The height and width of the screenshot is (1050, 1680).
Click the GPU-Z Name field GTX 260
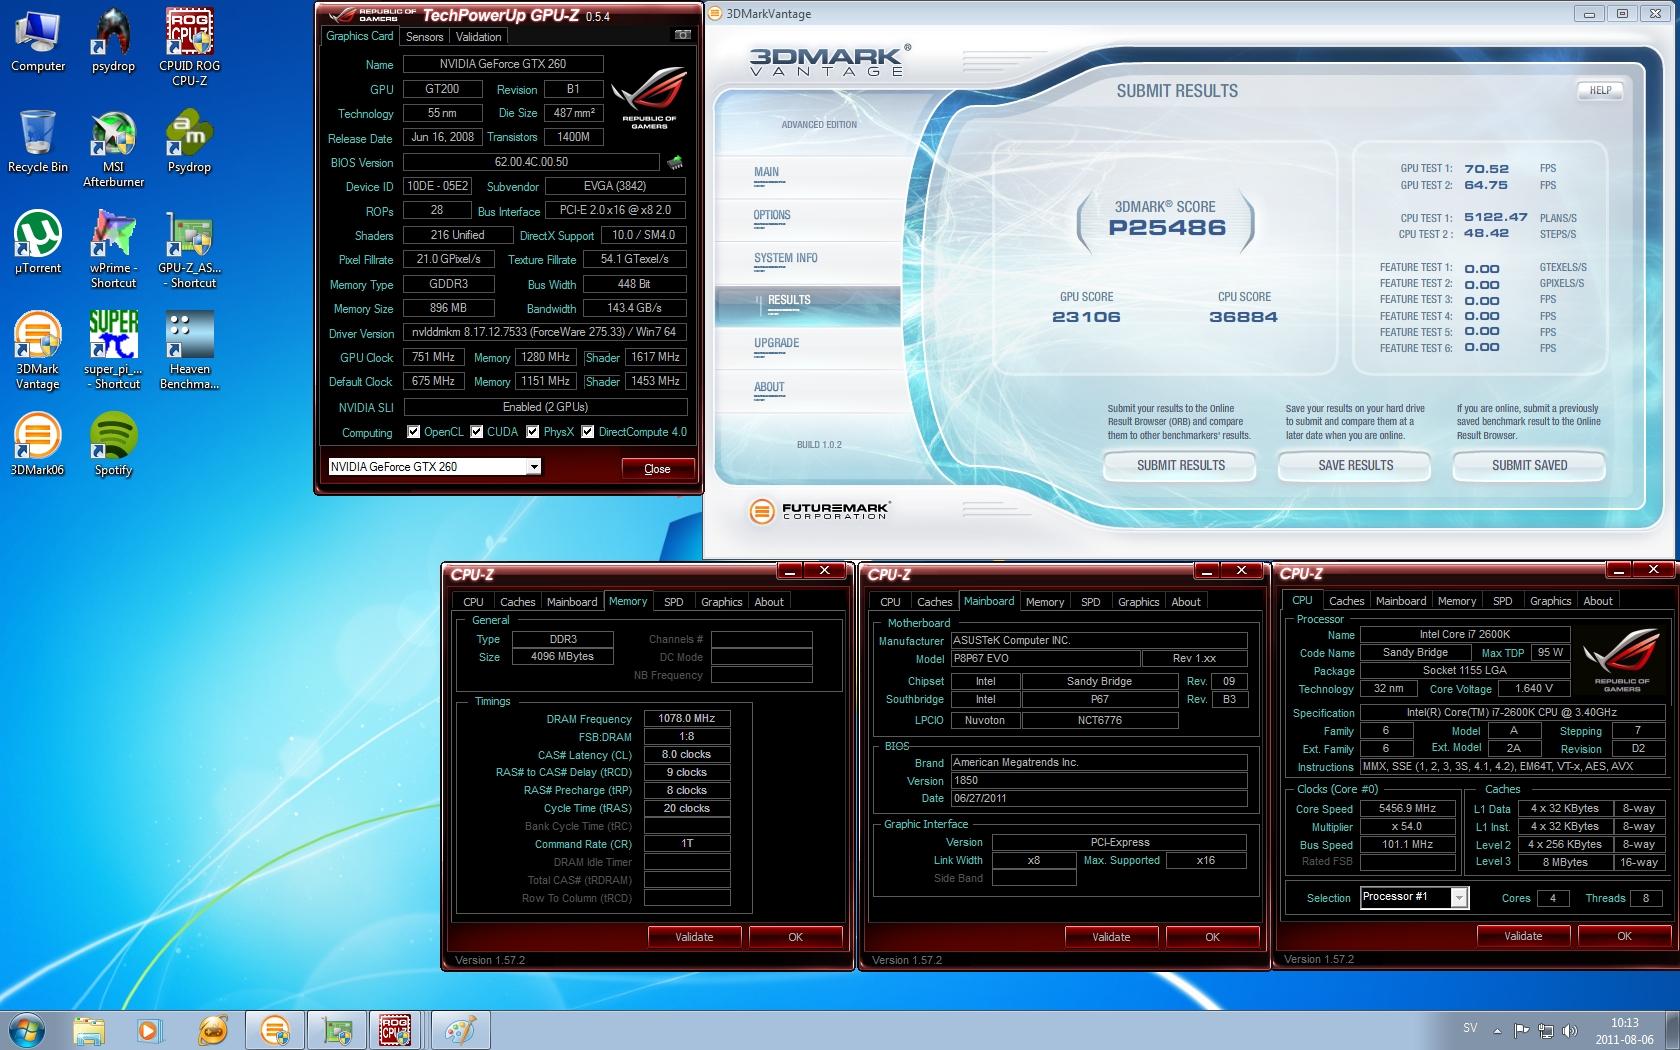[x=503, y=64]
